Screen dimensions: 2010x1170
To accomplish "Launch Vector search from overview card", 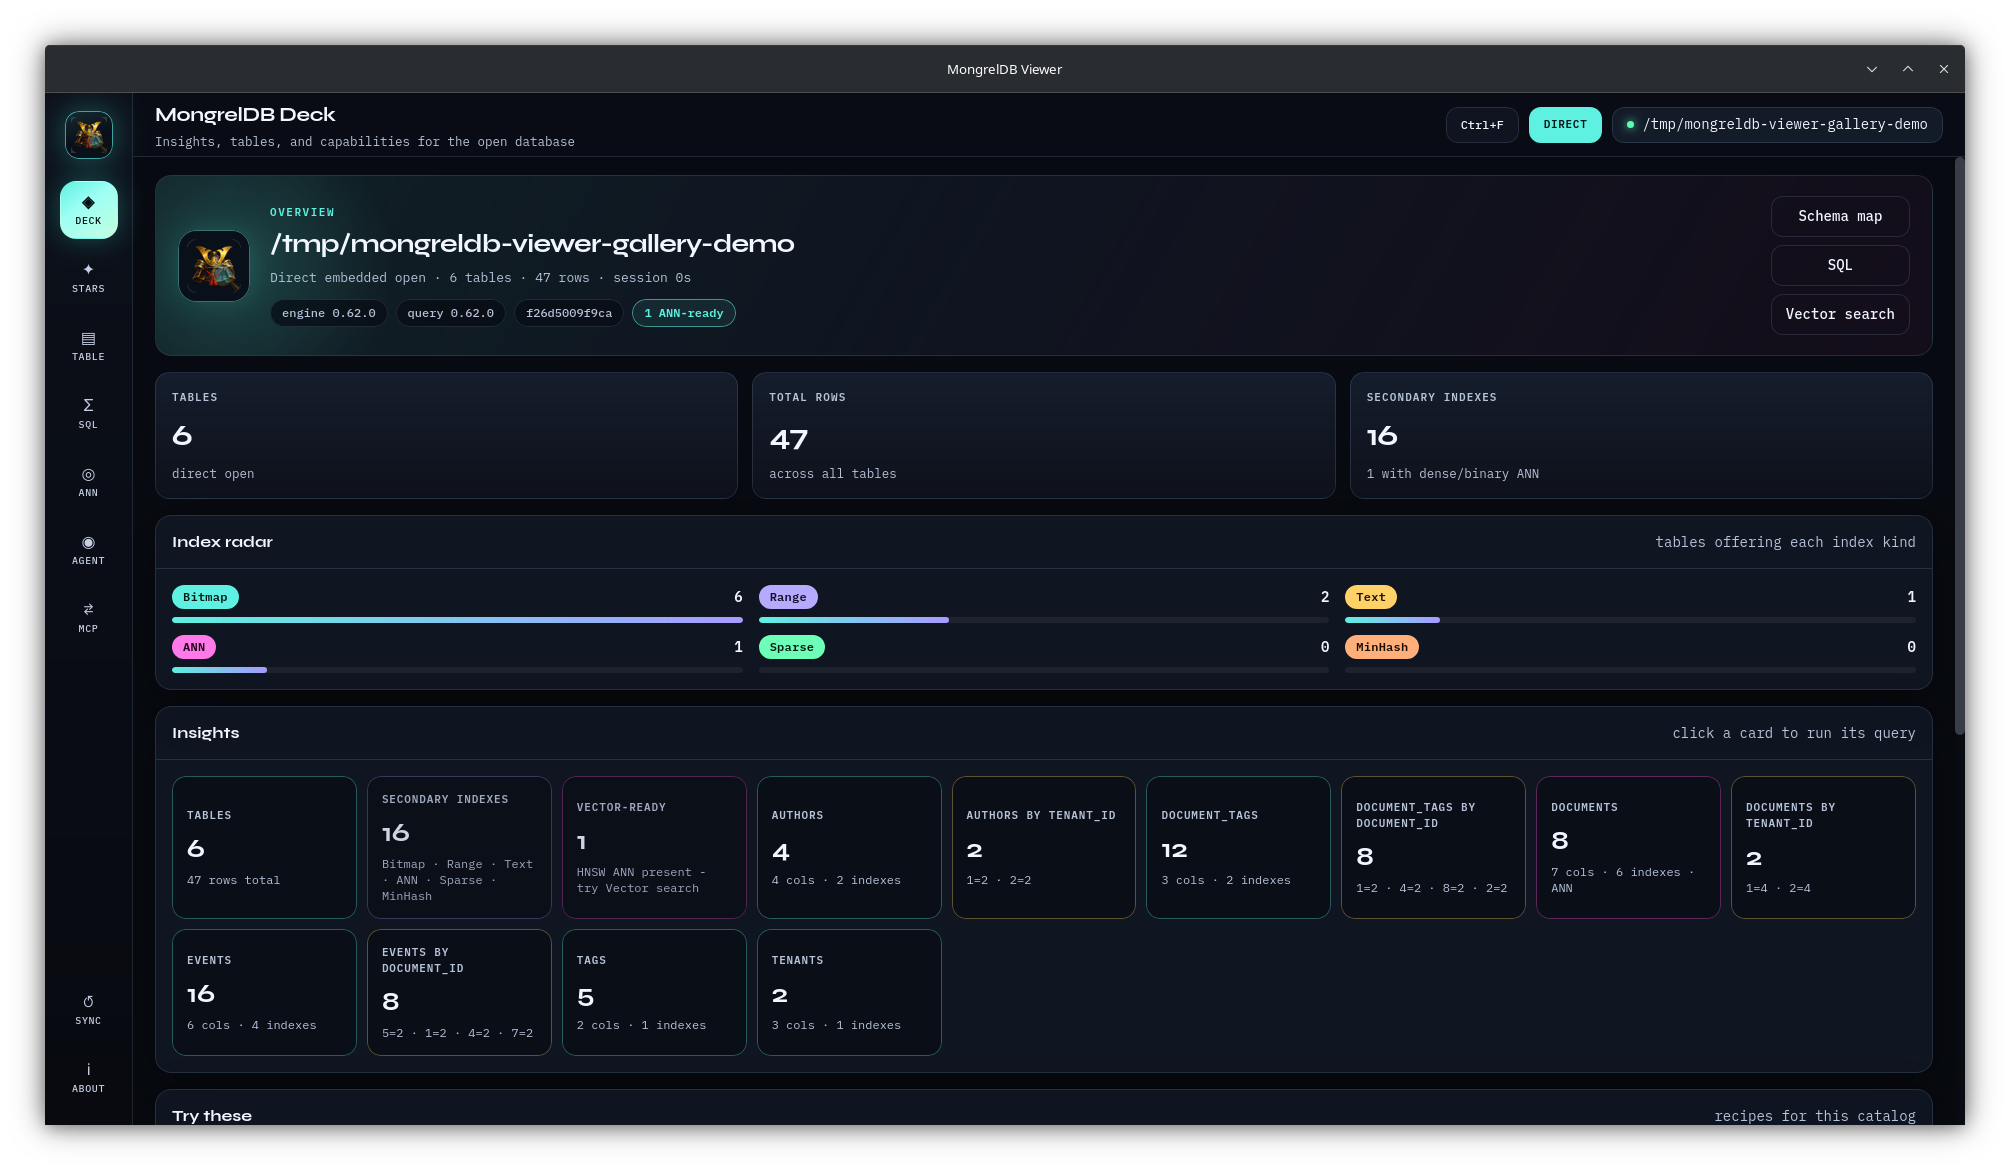I will tap(1840, 314).
